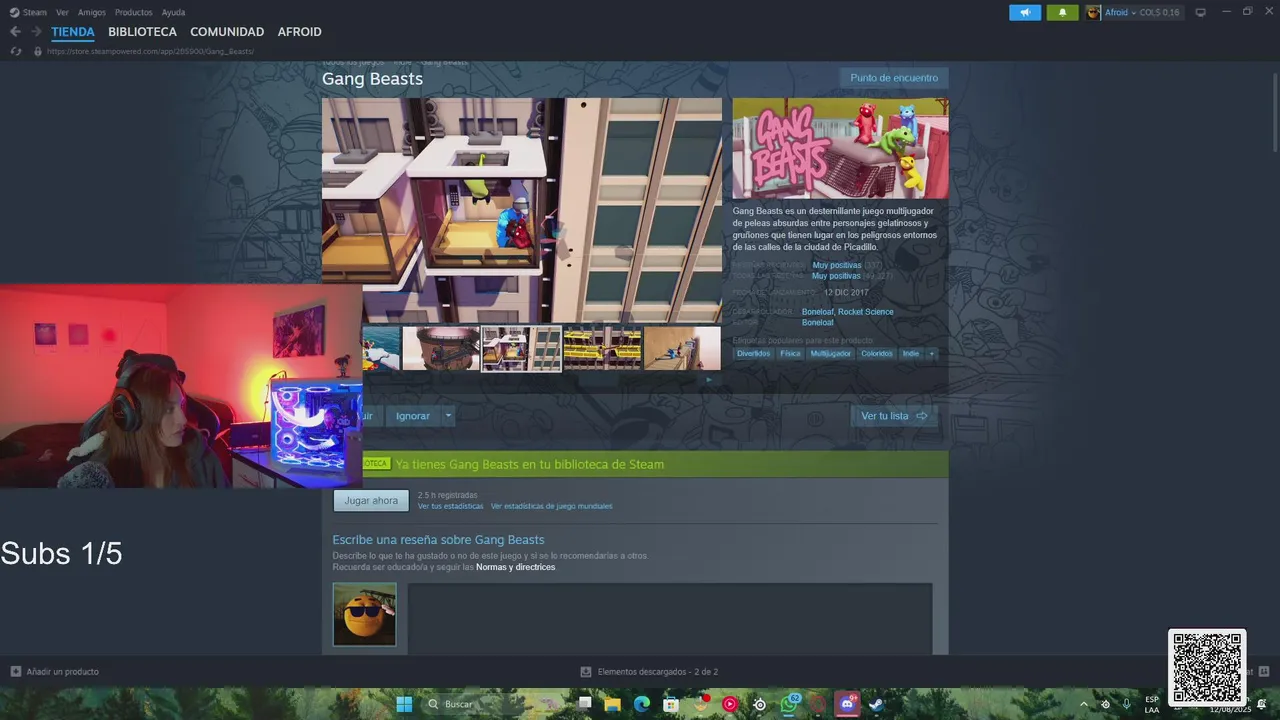The width and height of the screenshot is (1280, 720).
Task: Open the publisher Boneloaf link
Action: coord(817,323)
